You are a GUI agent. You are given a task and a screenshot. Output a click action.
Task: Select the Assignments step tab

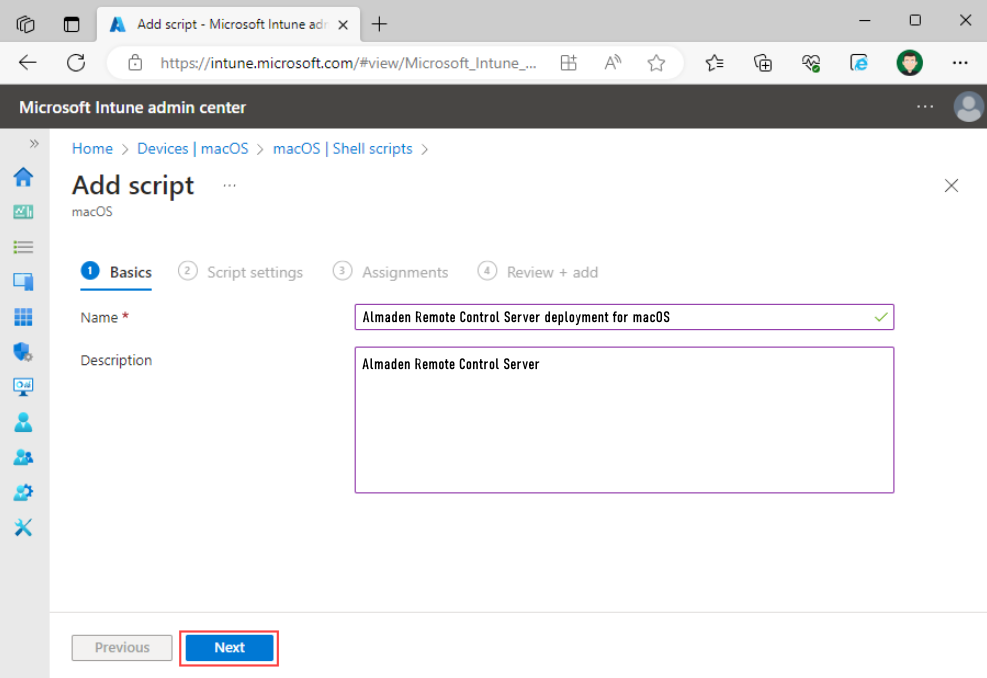[x=390, y=272]
